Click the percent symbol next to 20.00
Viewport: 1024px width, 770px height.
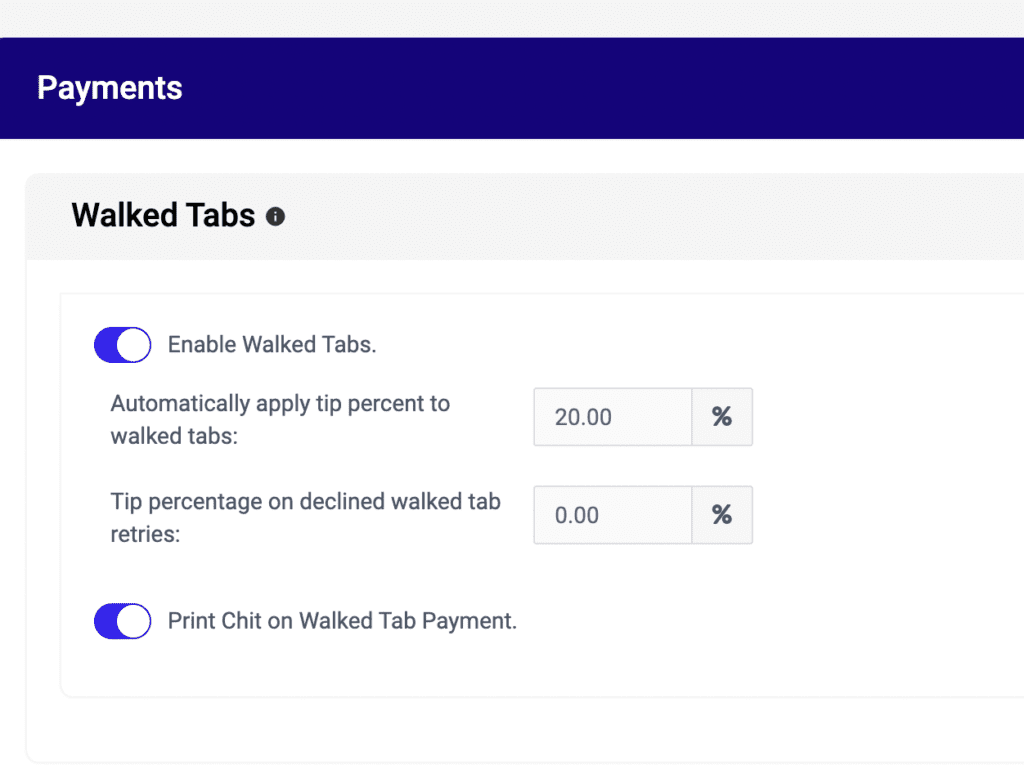722,417
